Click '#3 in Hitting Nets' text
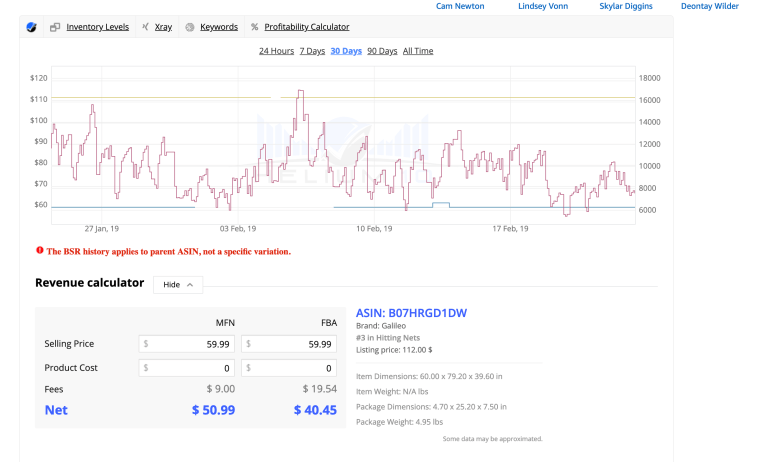This screenshot has height=462, width=768. pyautogui.click(x=388, y=338)
